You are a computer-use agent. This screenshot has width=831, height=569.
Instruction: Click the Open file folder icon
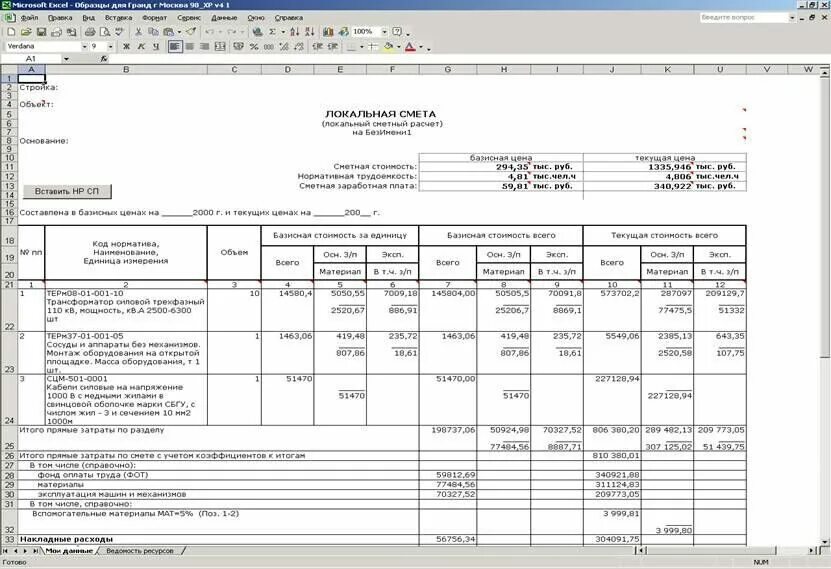tap(26, 32)
